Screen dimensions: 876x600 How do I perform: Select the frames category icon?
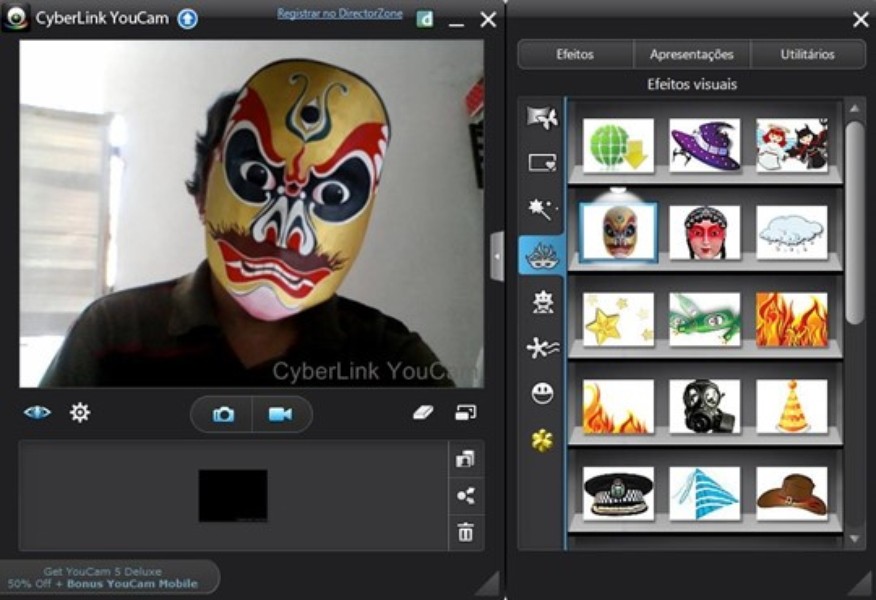(x=542, y=163)
